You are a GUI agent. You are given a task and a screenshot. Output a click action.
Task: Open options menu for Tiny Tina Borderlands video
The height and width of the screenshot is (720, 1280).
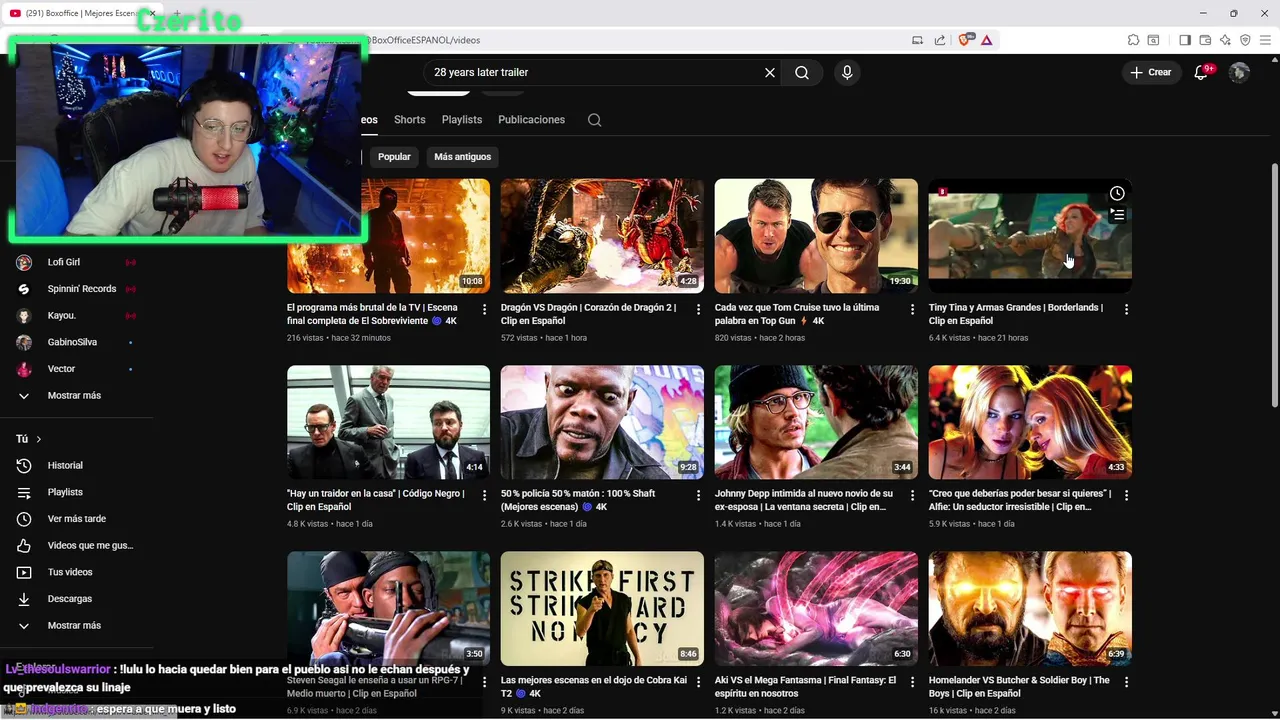click(1126, 309)
